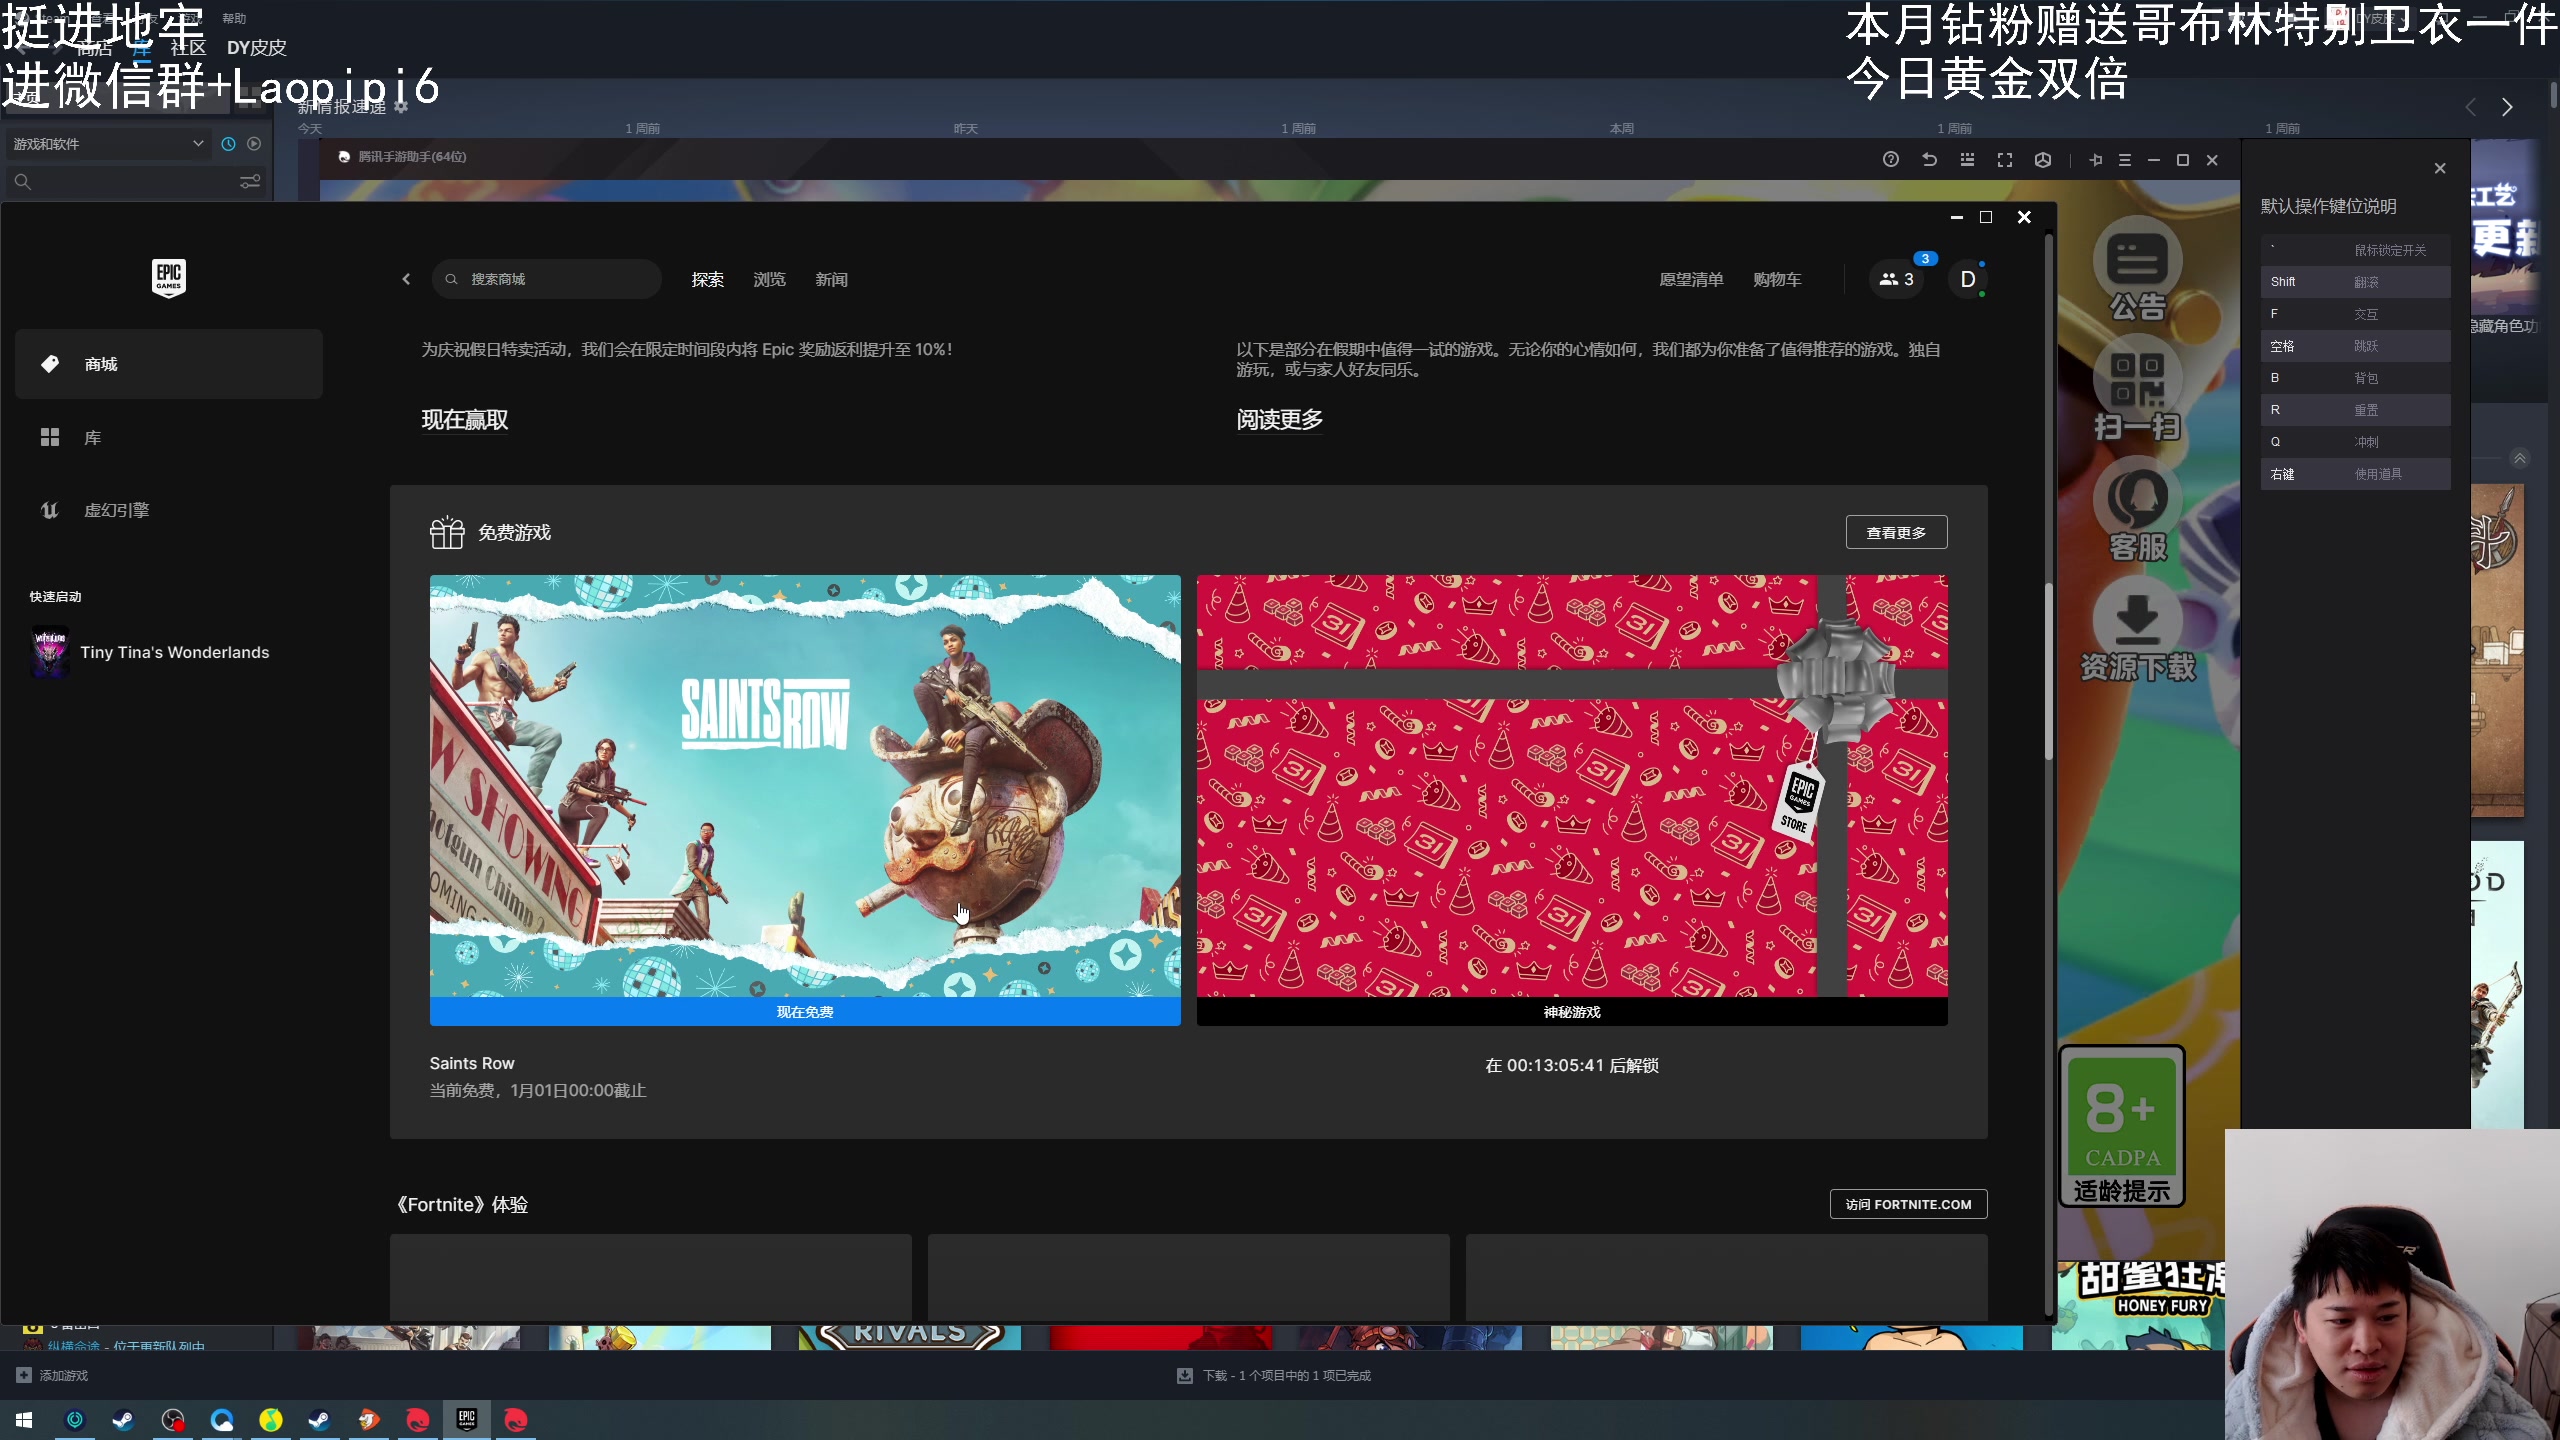Viewport: 2560px width, 1440px height.
Task: Click the Steam 添加游戏 add game text
Action: coord(64,1375)
